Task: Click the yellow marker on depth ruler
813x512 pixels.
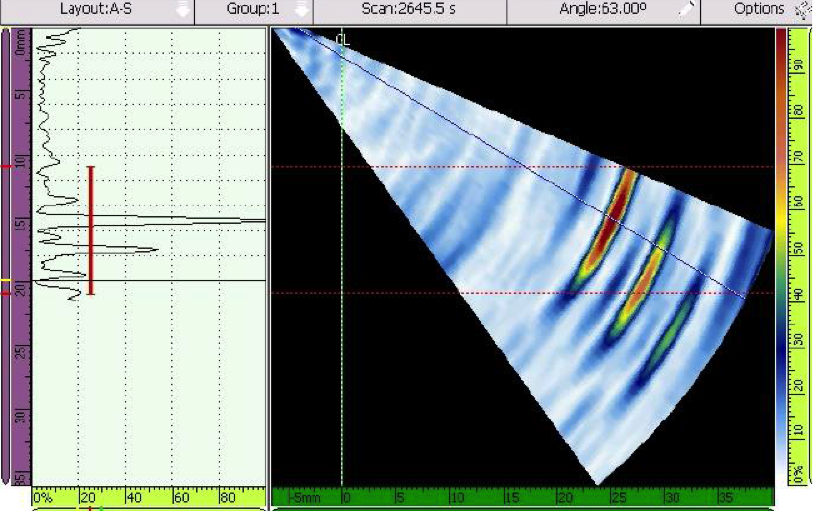Action: point(5,281)
